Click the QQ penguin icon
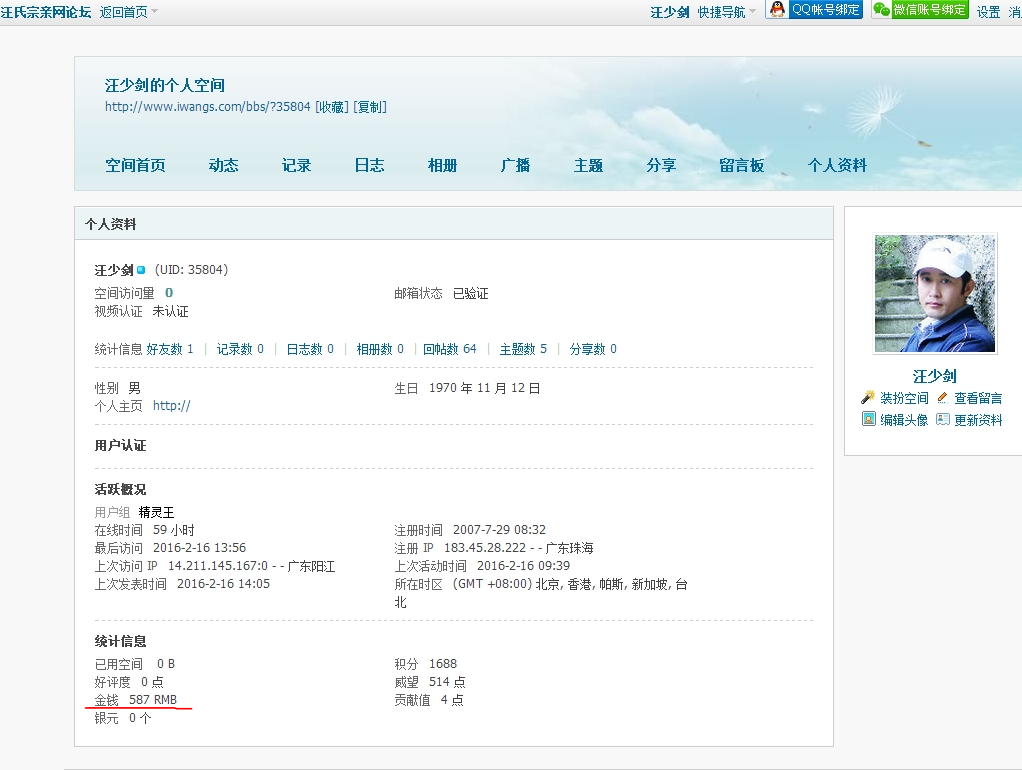This screenshot has width=1022, height=770. 776,10
